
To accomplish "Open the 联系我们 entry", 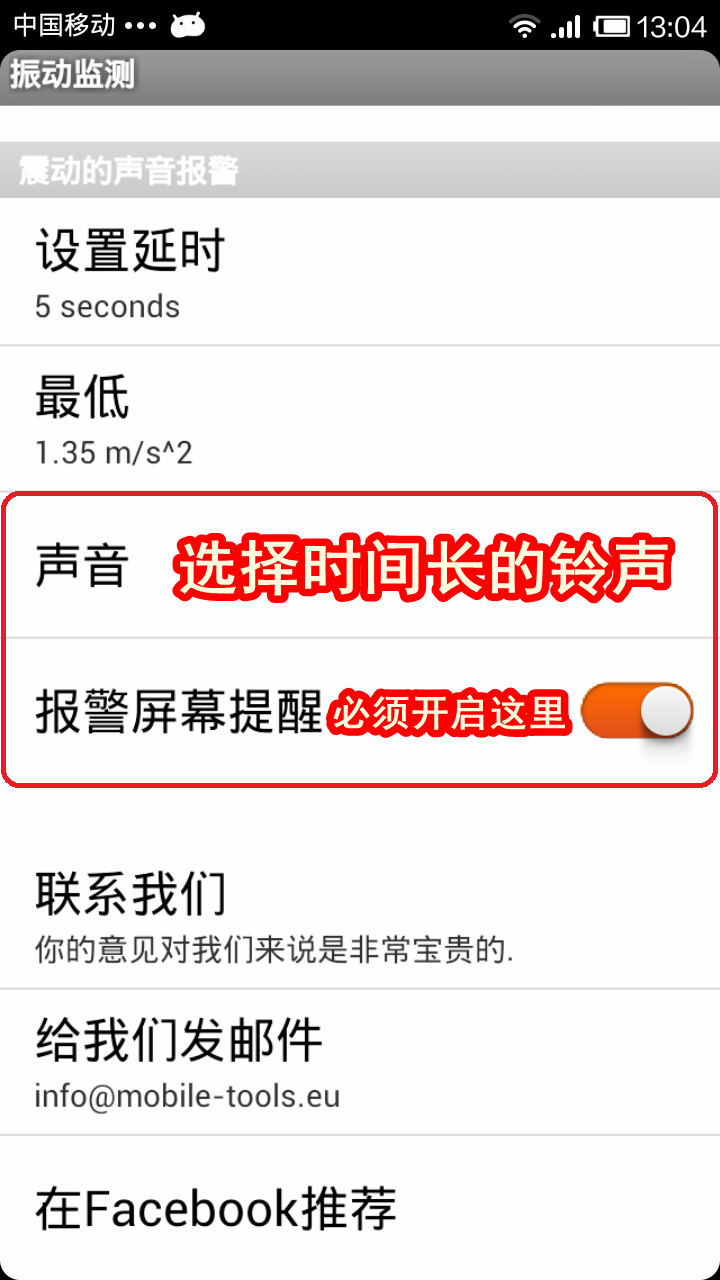I will [360, 915].
